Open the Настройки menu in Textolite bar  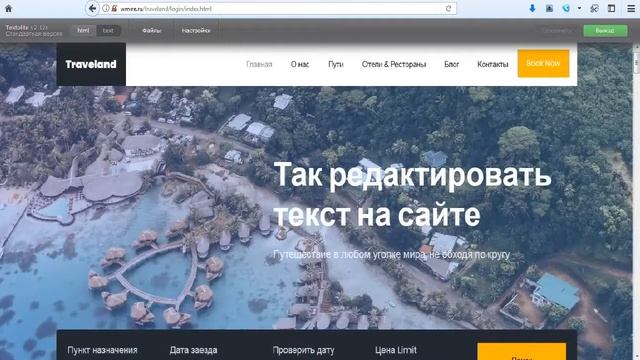pyautogui.click(x=196, y=31)
